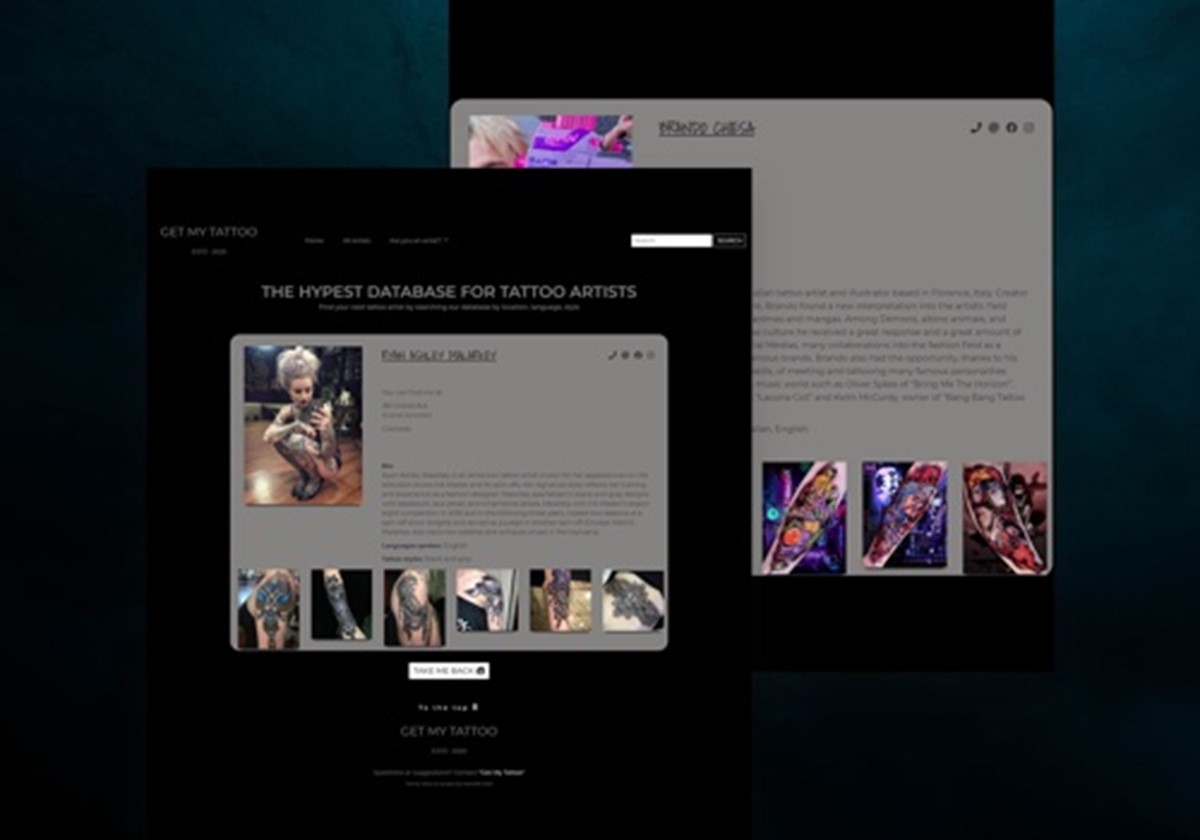
Task: Open first tattoo thumbnail with blue jewel
Action: pos(268,609)
